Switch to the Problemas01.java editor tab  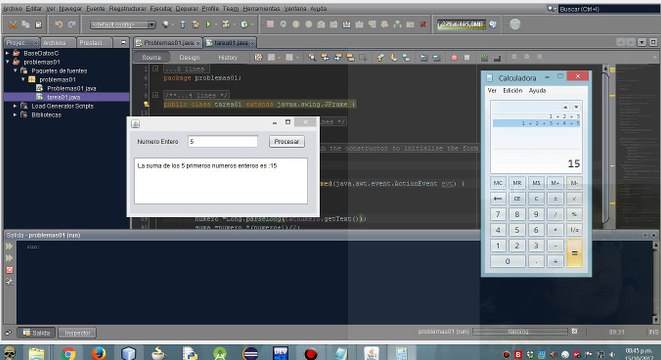tap(168, 43)
